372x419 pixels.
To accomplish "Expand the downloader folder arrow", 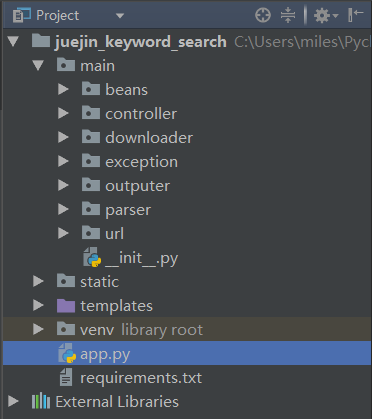I will (63, 137).
